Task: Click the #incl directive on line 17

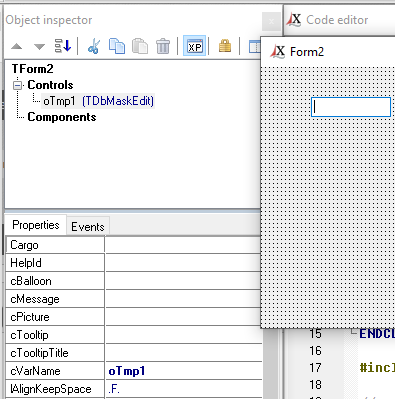Action: [x=377, y=368]
